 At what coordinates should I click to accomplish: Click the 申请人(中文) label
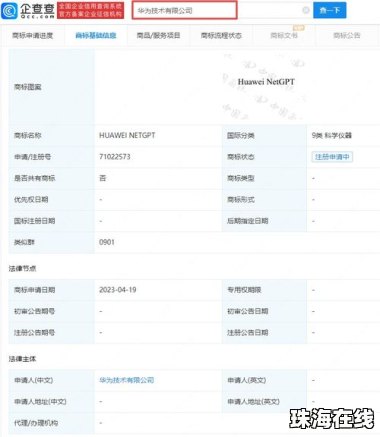point(33,380)
